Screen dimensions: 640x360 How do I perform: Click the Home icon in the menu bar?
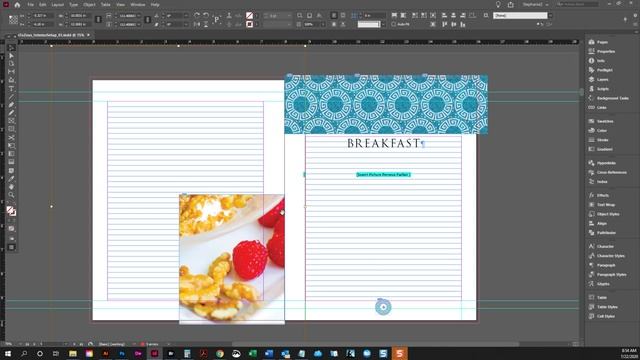coord(17,5)
